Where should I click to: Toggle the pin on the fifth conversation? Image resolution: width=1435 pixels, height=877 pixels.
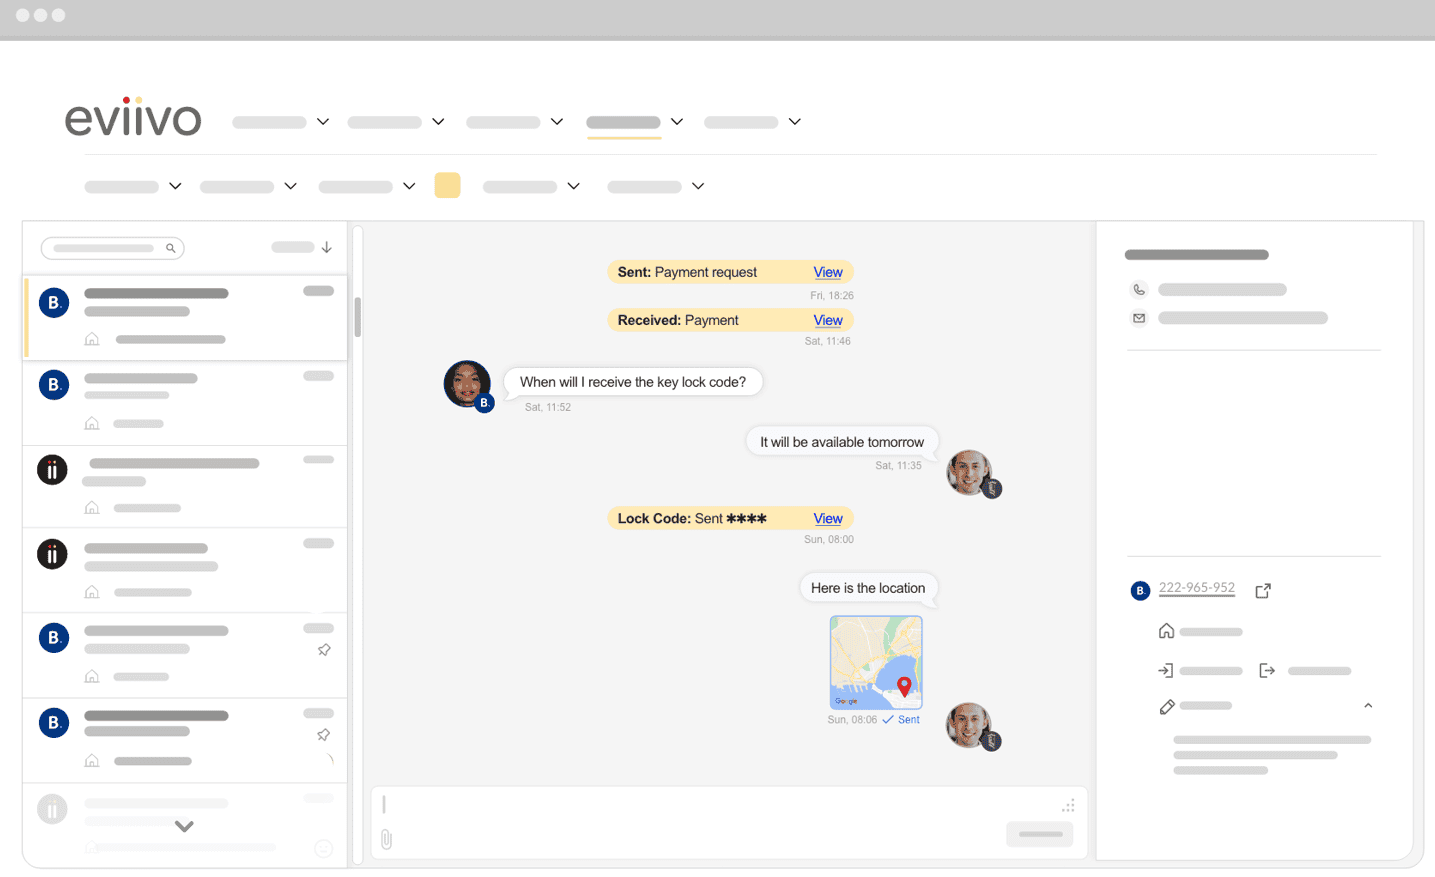pos(324,649)
